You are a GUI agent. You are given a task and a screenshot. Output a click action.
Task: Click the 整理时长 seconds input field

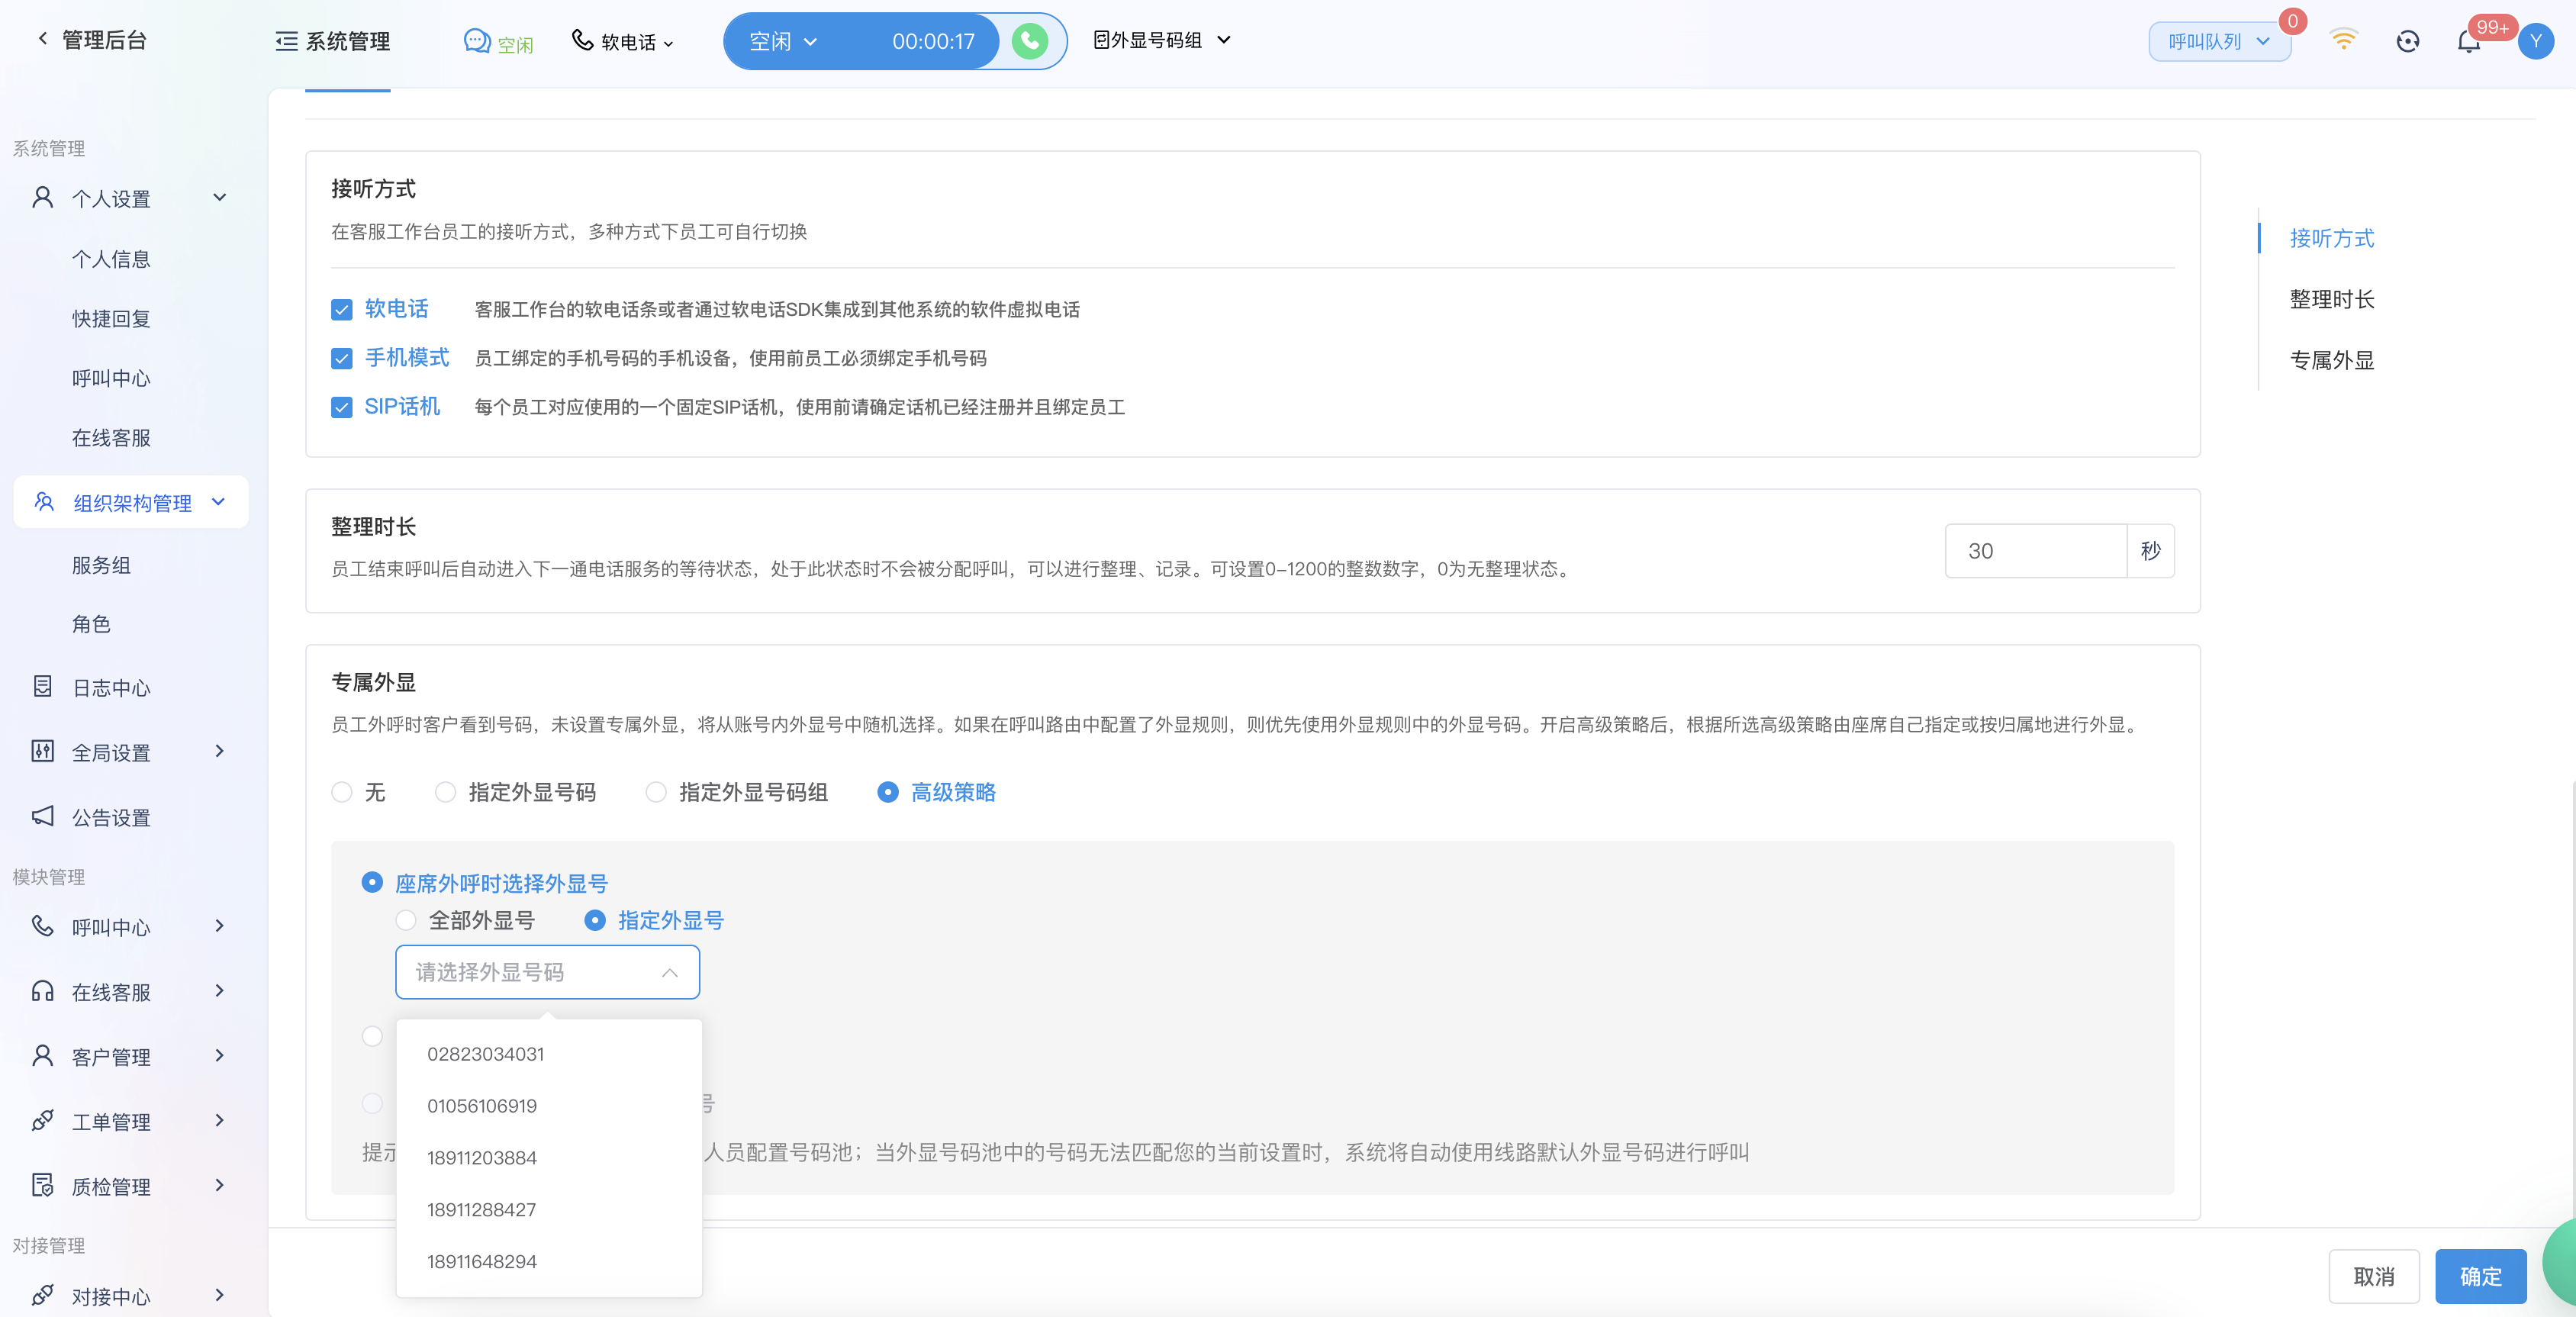pyautogui.click(x=2035, y=551)
